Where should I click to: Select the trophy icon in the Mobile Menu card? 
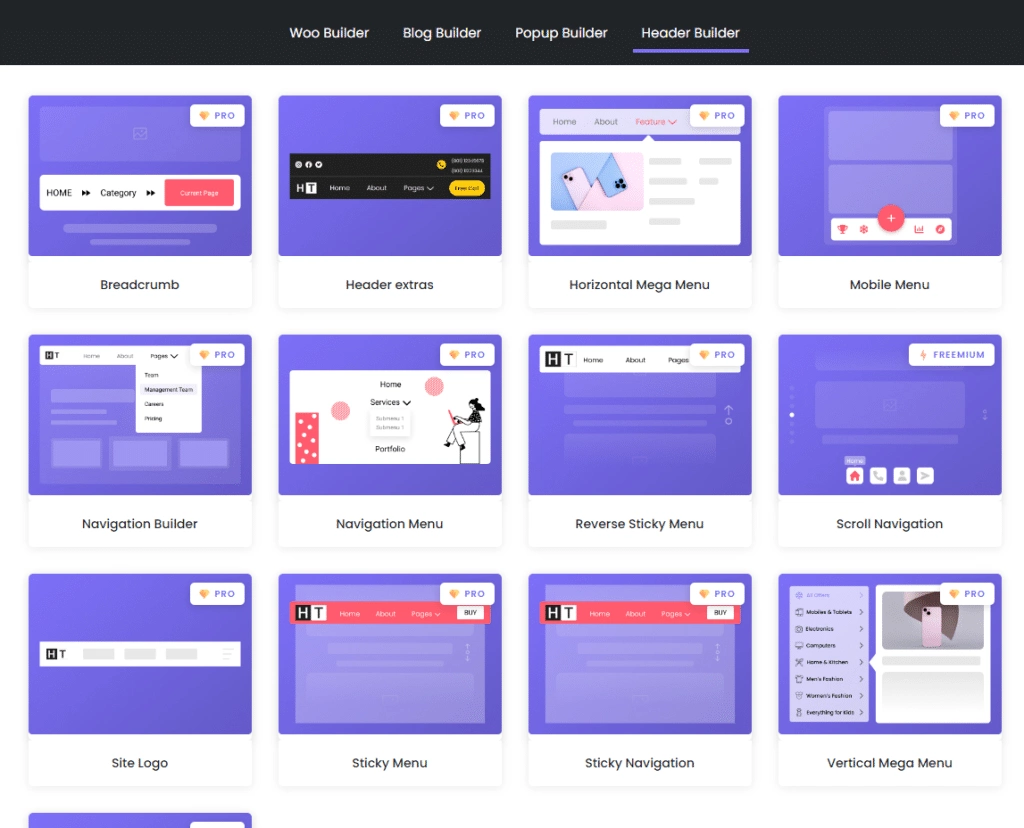tap(842, 229)
